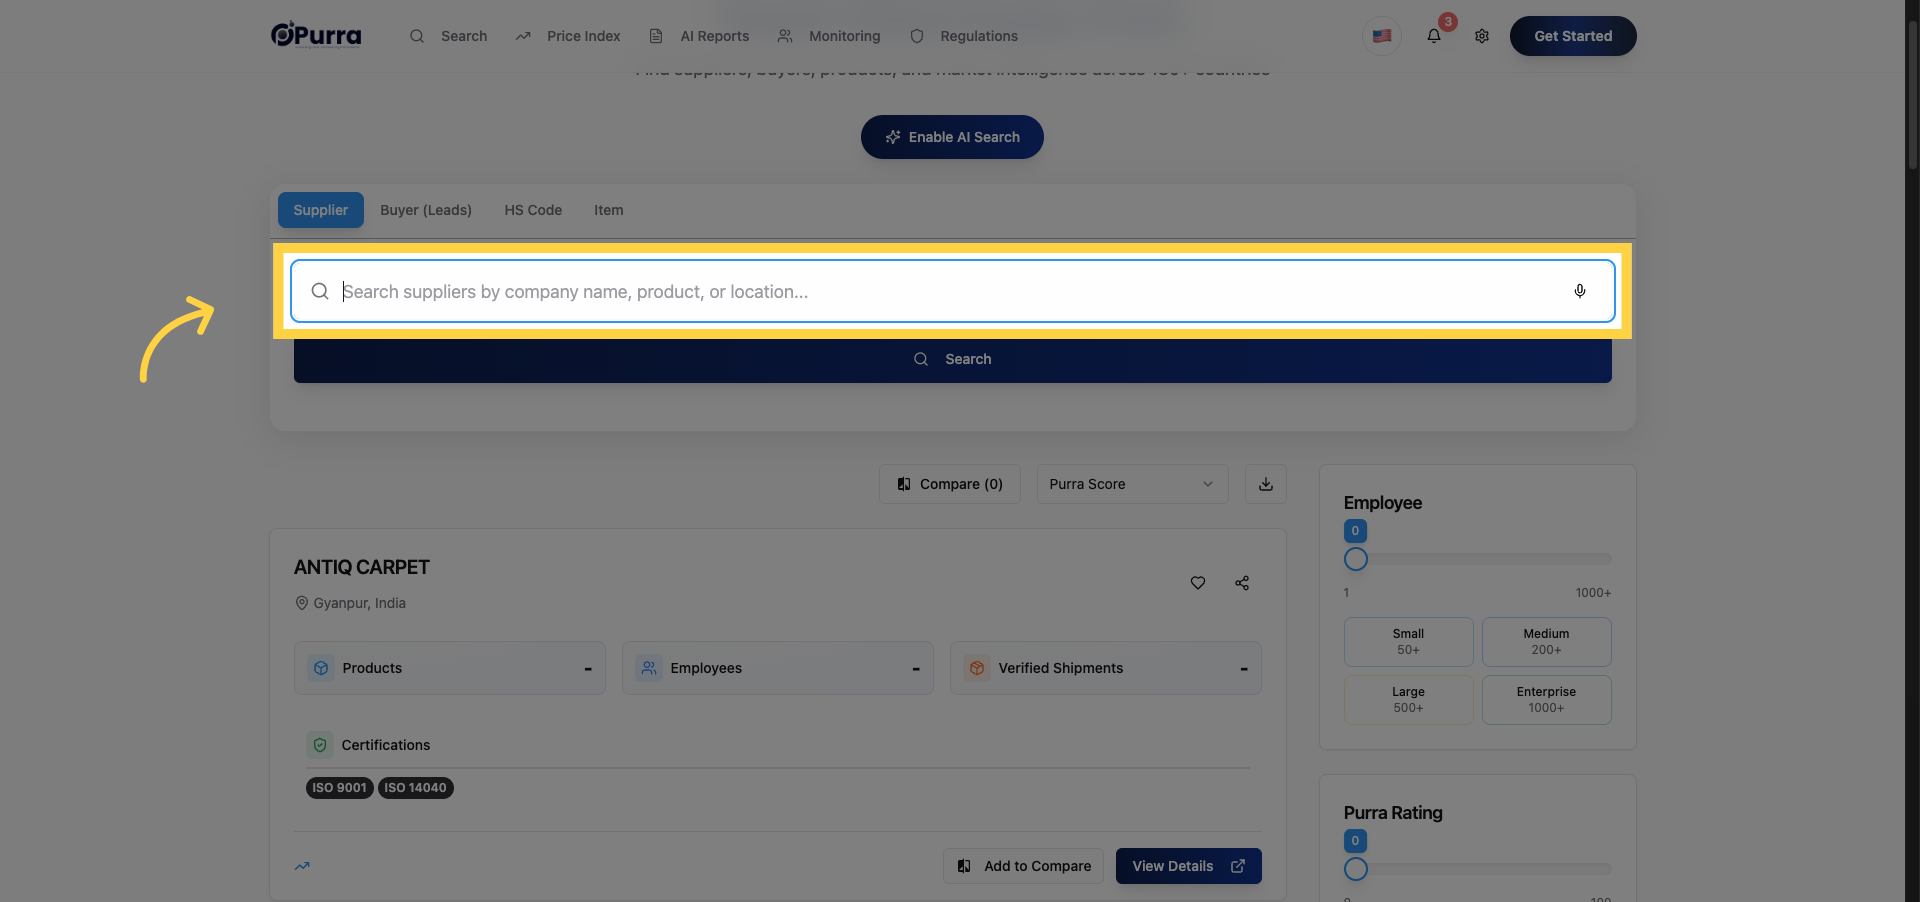Click the wide Search button
Screen dimensions: 1920x902
pyautogui.click(x=952, y=359)
